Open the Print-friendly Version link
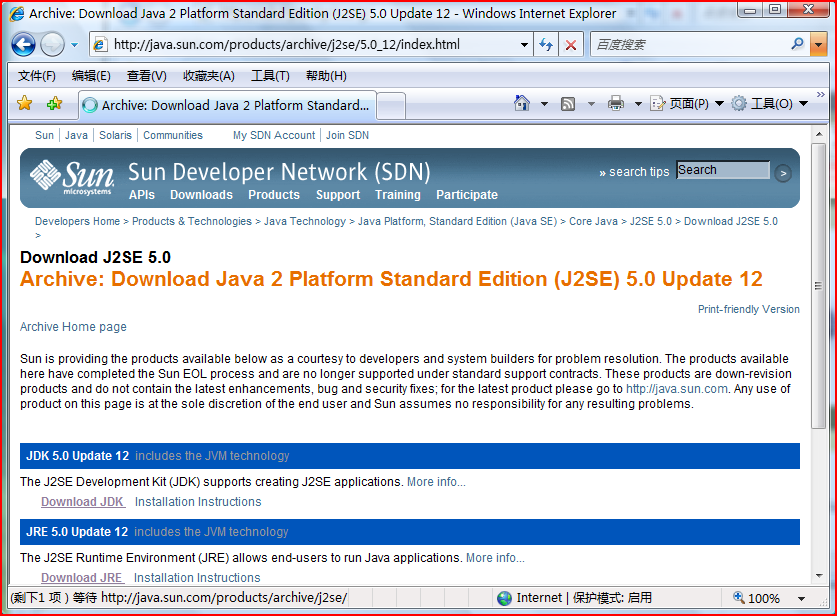 pos(748,309)
